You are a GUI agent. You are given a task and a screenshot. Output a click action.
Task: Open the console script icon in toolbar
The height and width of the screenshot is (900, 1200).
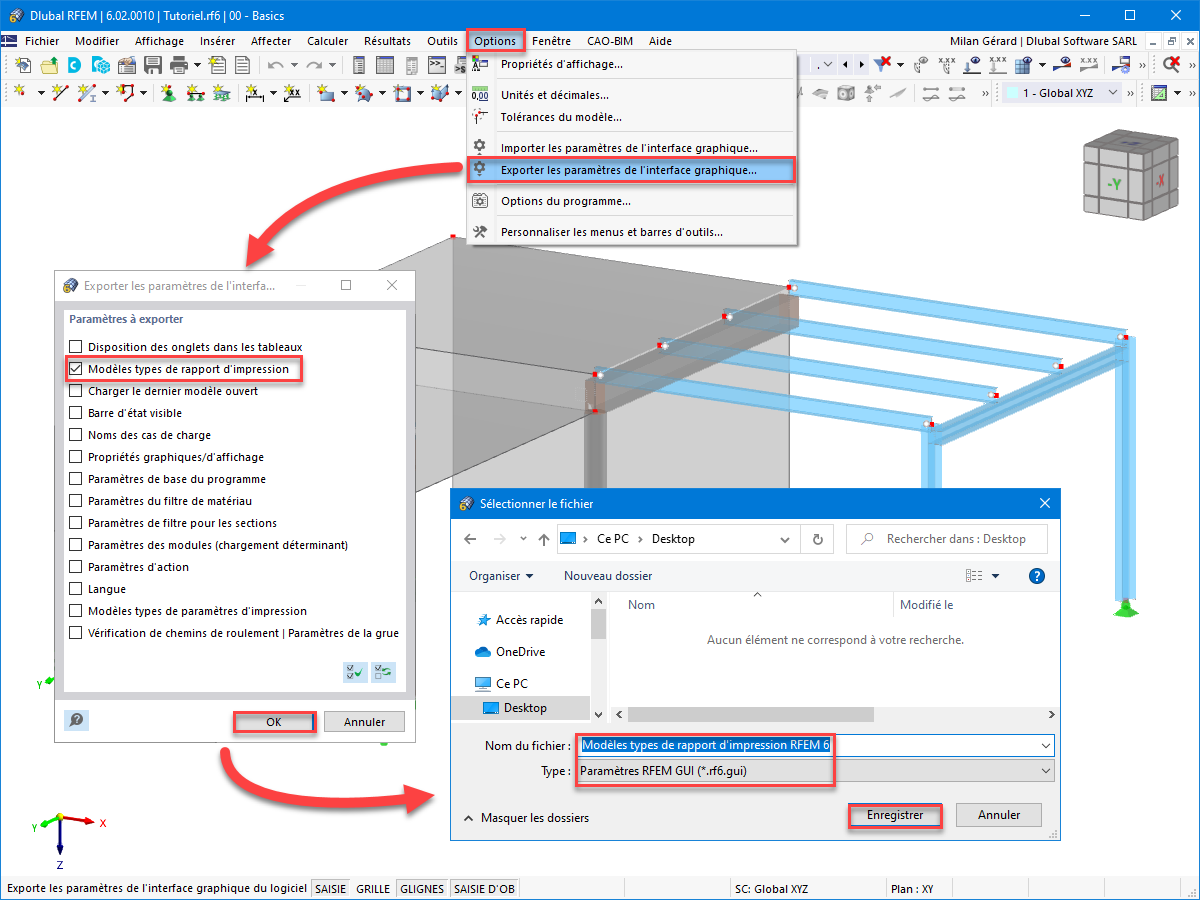pyautogui.click(x=436, y=65)
